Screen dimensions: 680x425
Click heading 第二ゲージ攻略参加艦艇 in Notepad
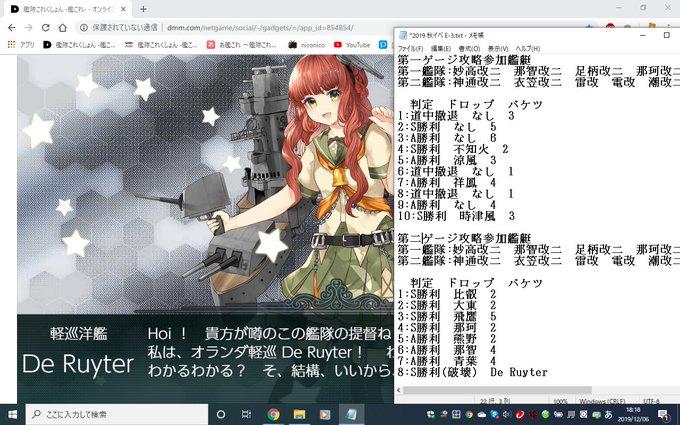464,238
